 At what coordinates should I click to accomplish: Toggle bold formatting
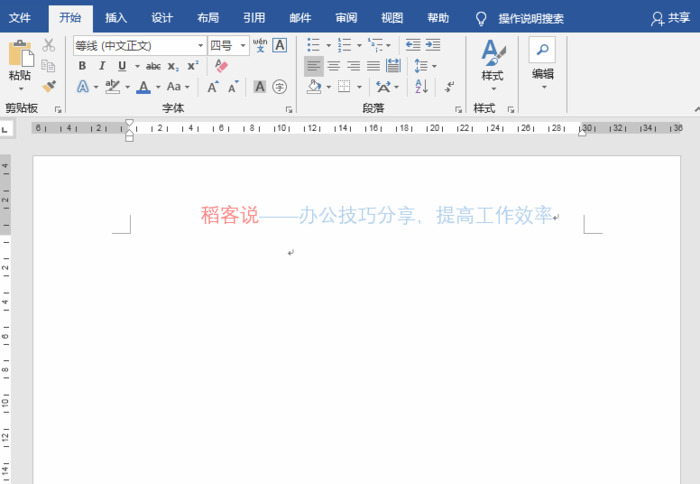82,66
